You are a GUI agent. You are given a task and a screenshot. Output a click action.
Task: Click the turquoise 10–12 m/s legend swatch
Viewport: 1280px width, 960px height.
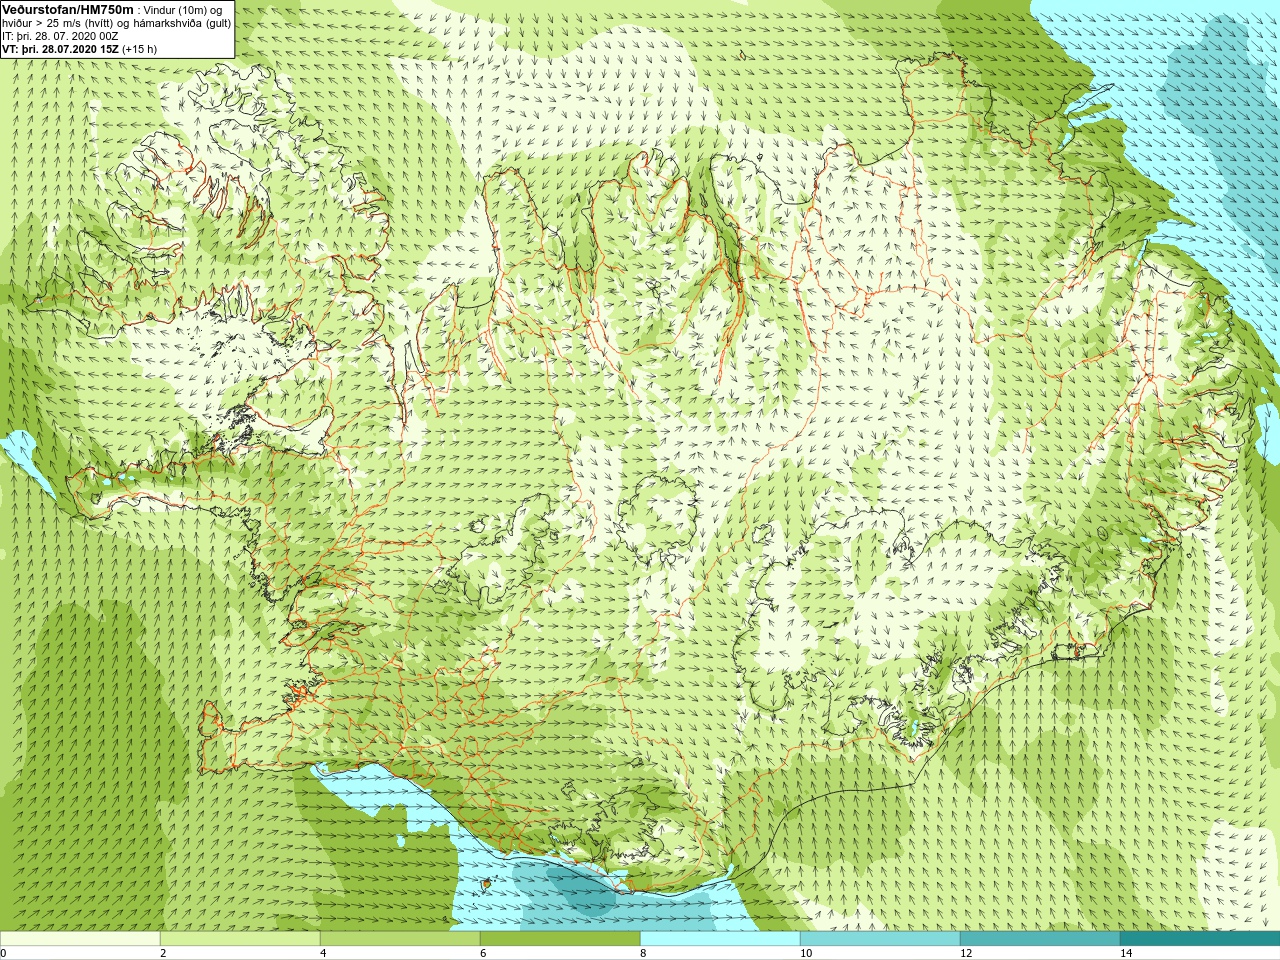pyautogui.click(x=880, y=939)
